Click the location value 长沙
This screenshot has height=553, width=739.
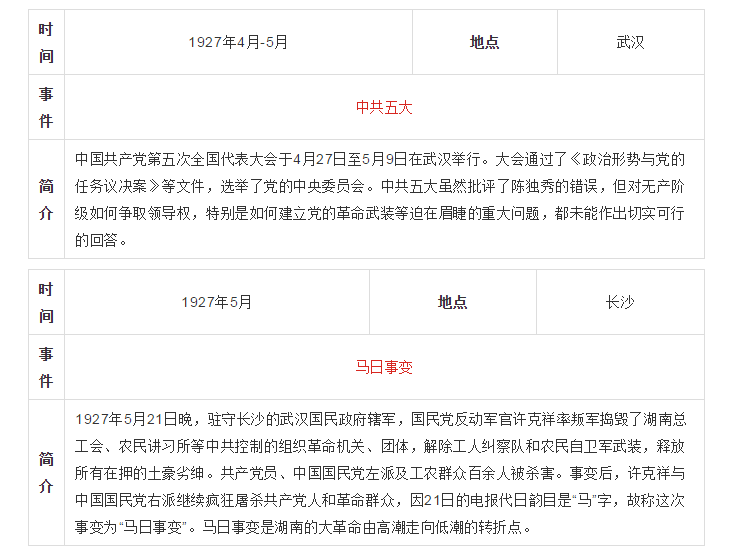click(620, 302)
